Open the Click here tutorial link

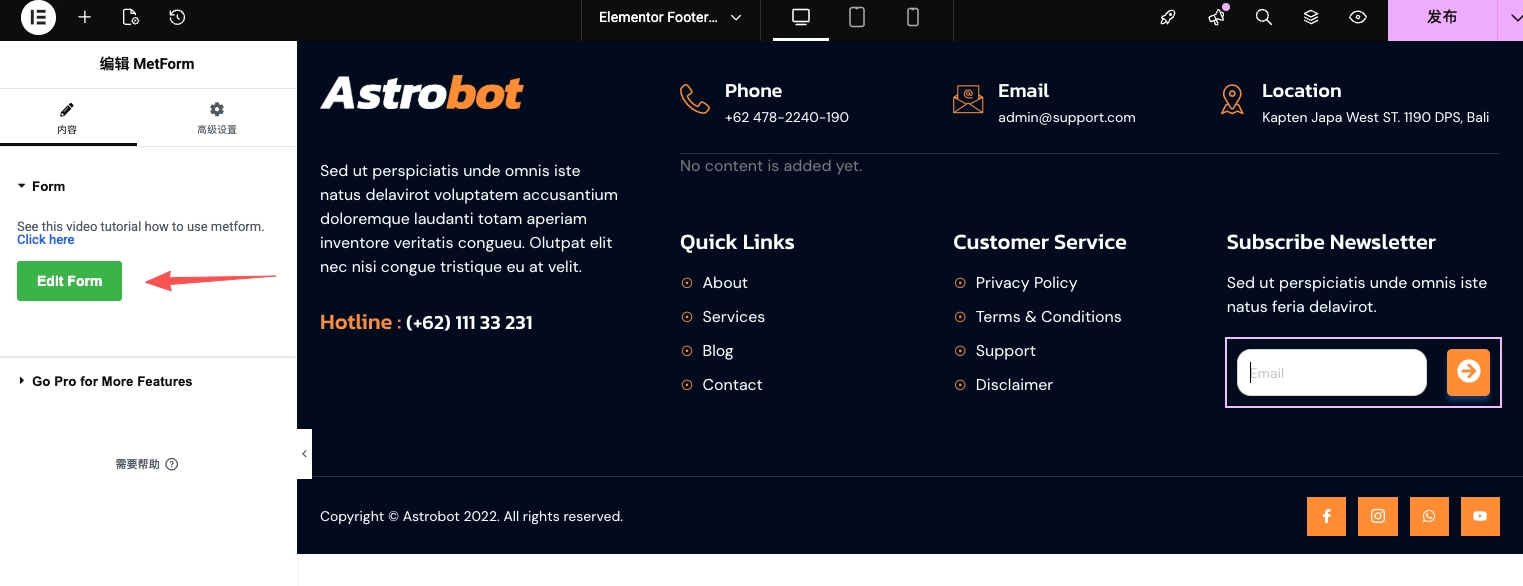coord(46,240)
